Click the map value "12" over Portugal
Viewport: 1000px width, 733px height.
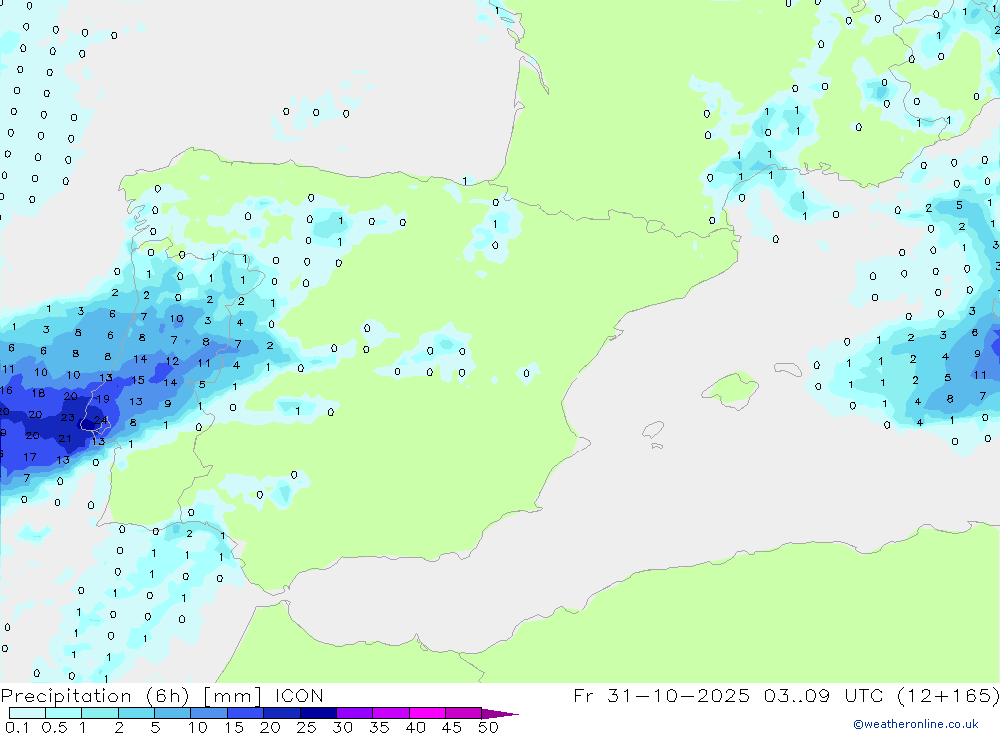click(172, 361)
